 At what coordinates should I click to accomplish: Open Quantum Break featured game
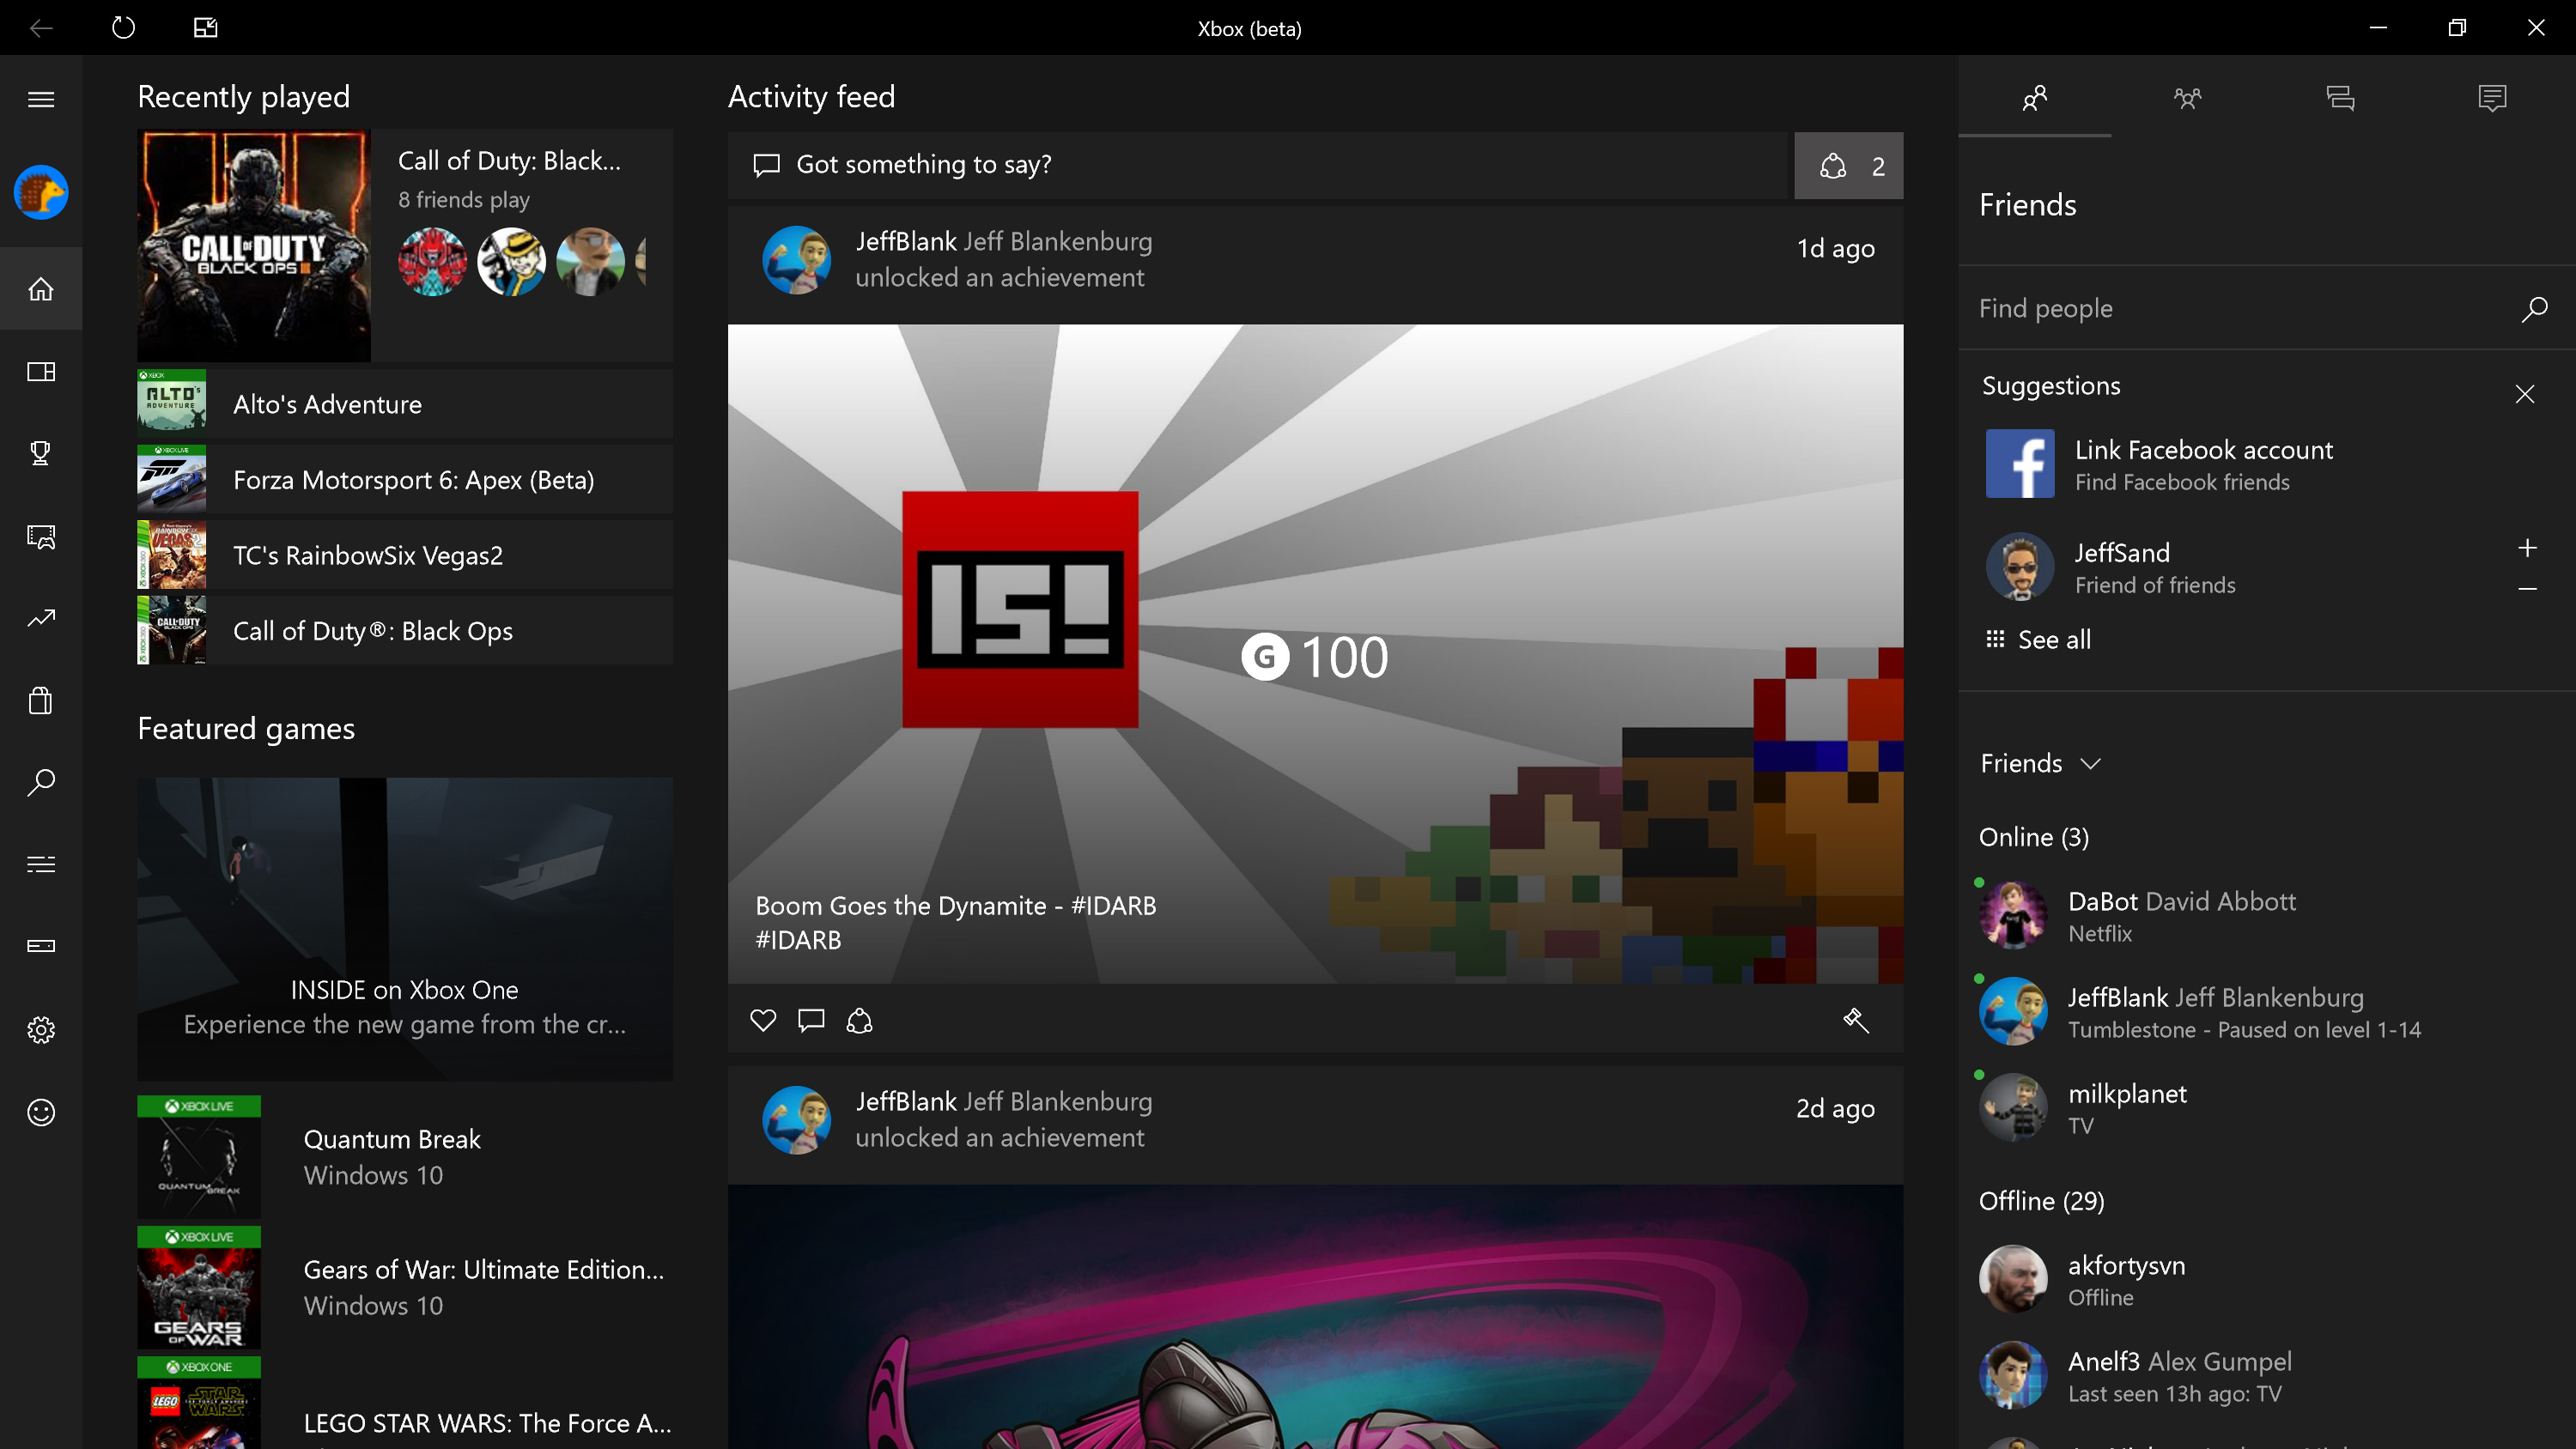click(x=405, y=1156)
